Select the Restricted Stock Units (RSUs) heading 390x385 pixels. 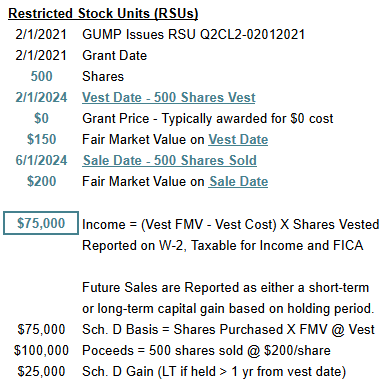[x=103, y=14]
